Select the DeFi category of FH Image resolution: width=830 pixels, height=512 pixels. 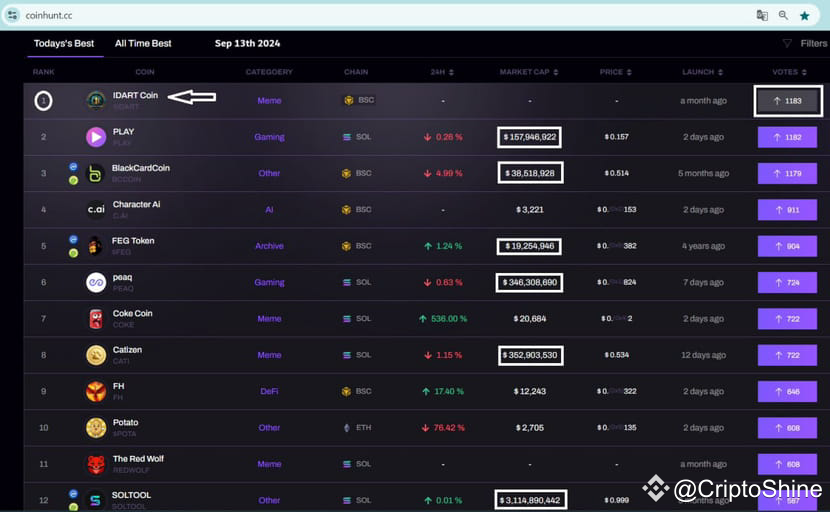[269, 391]
